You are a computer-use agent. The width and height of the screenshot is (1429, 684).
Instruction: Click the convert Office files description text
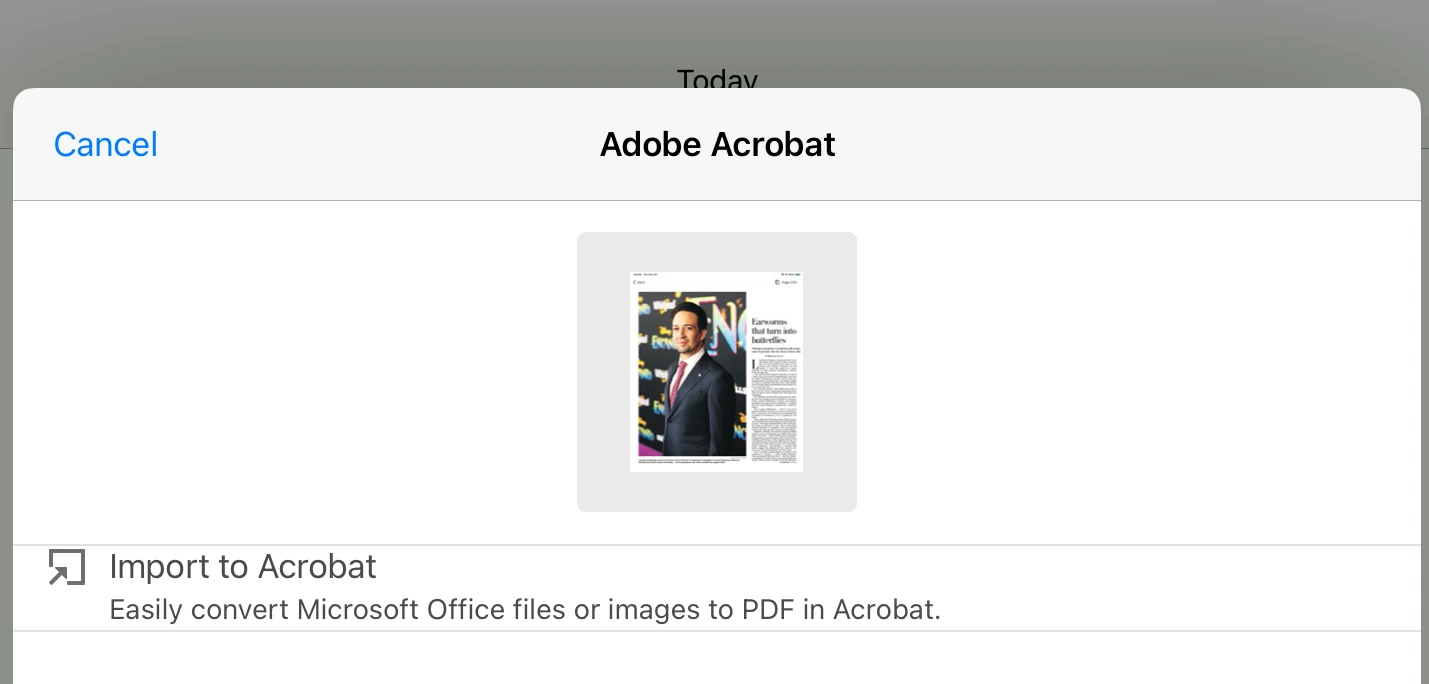(525, 609)
